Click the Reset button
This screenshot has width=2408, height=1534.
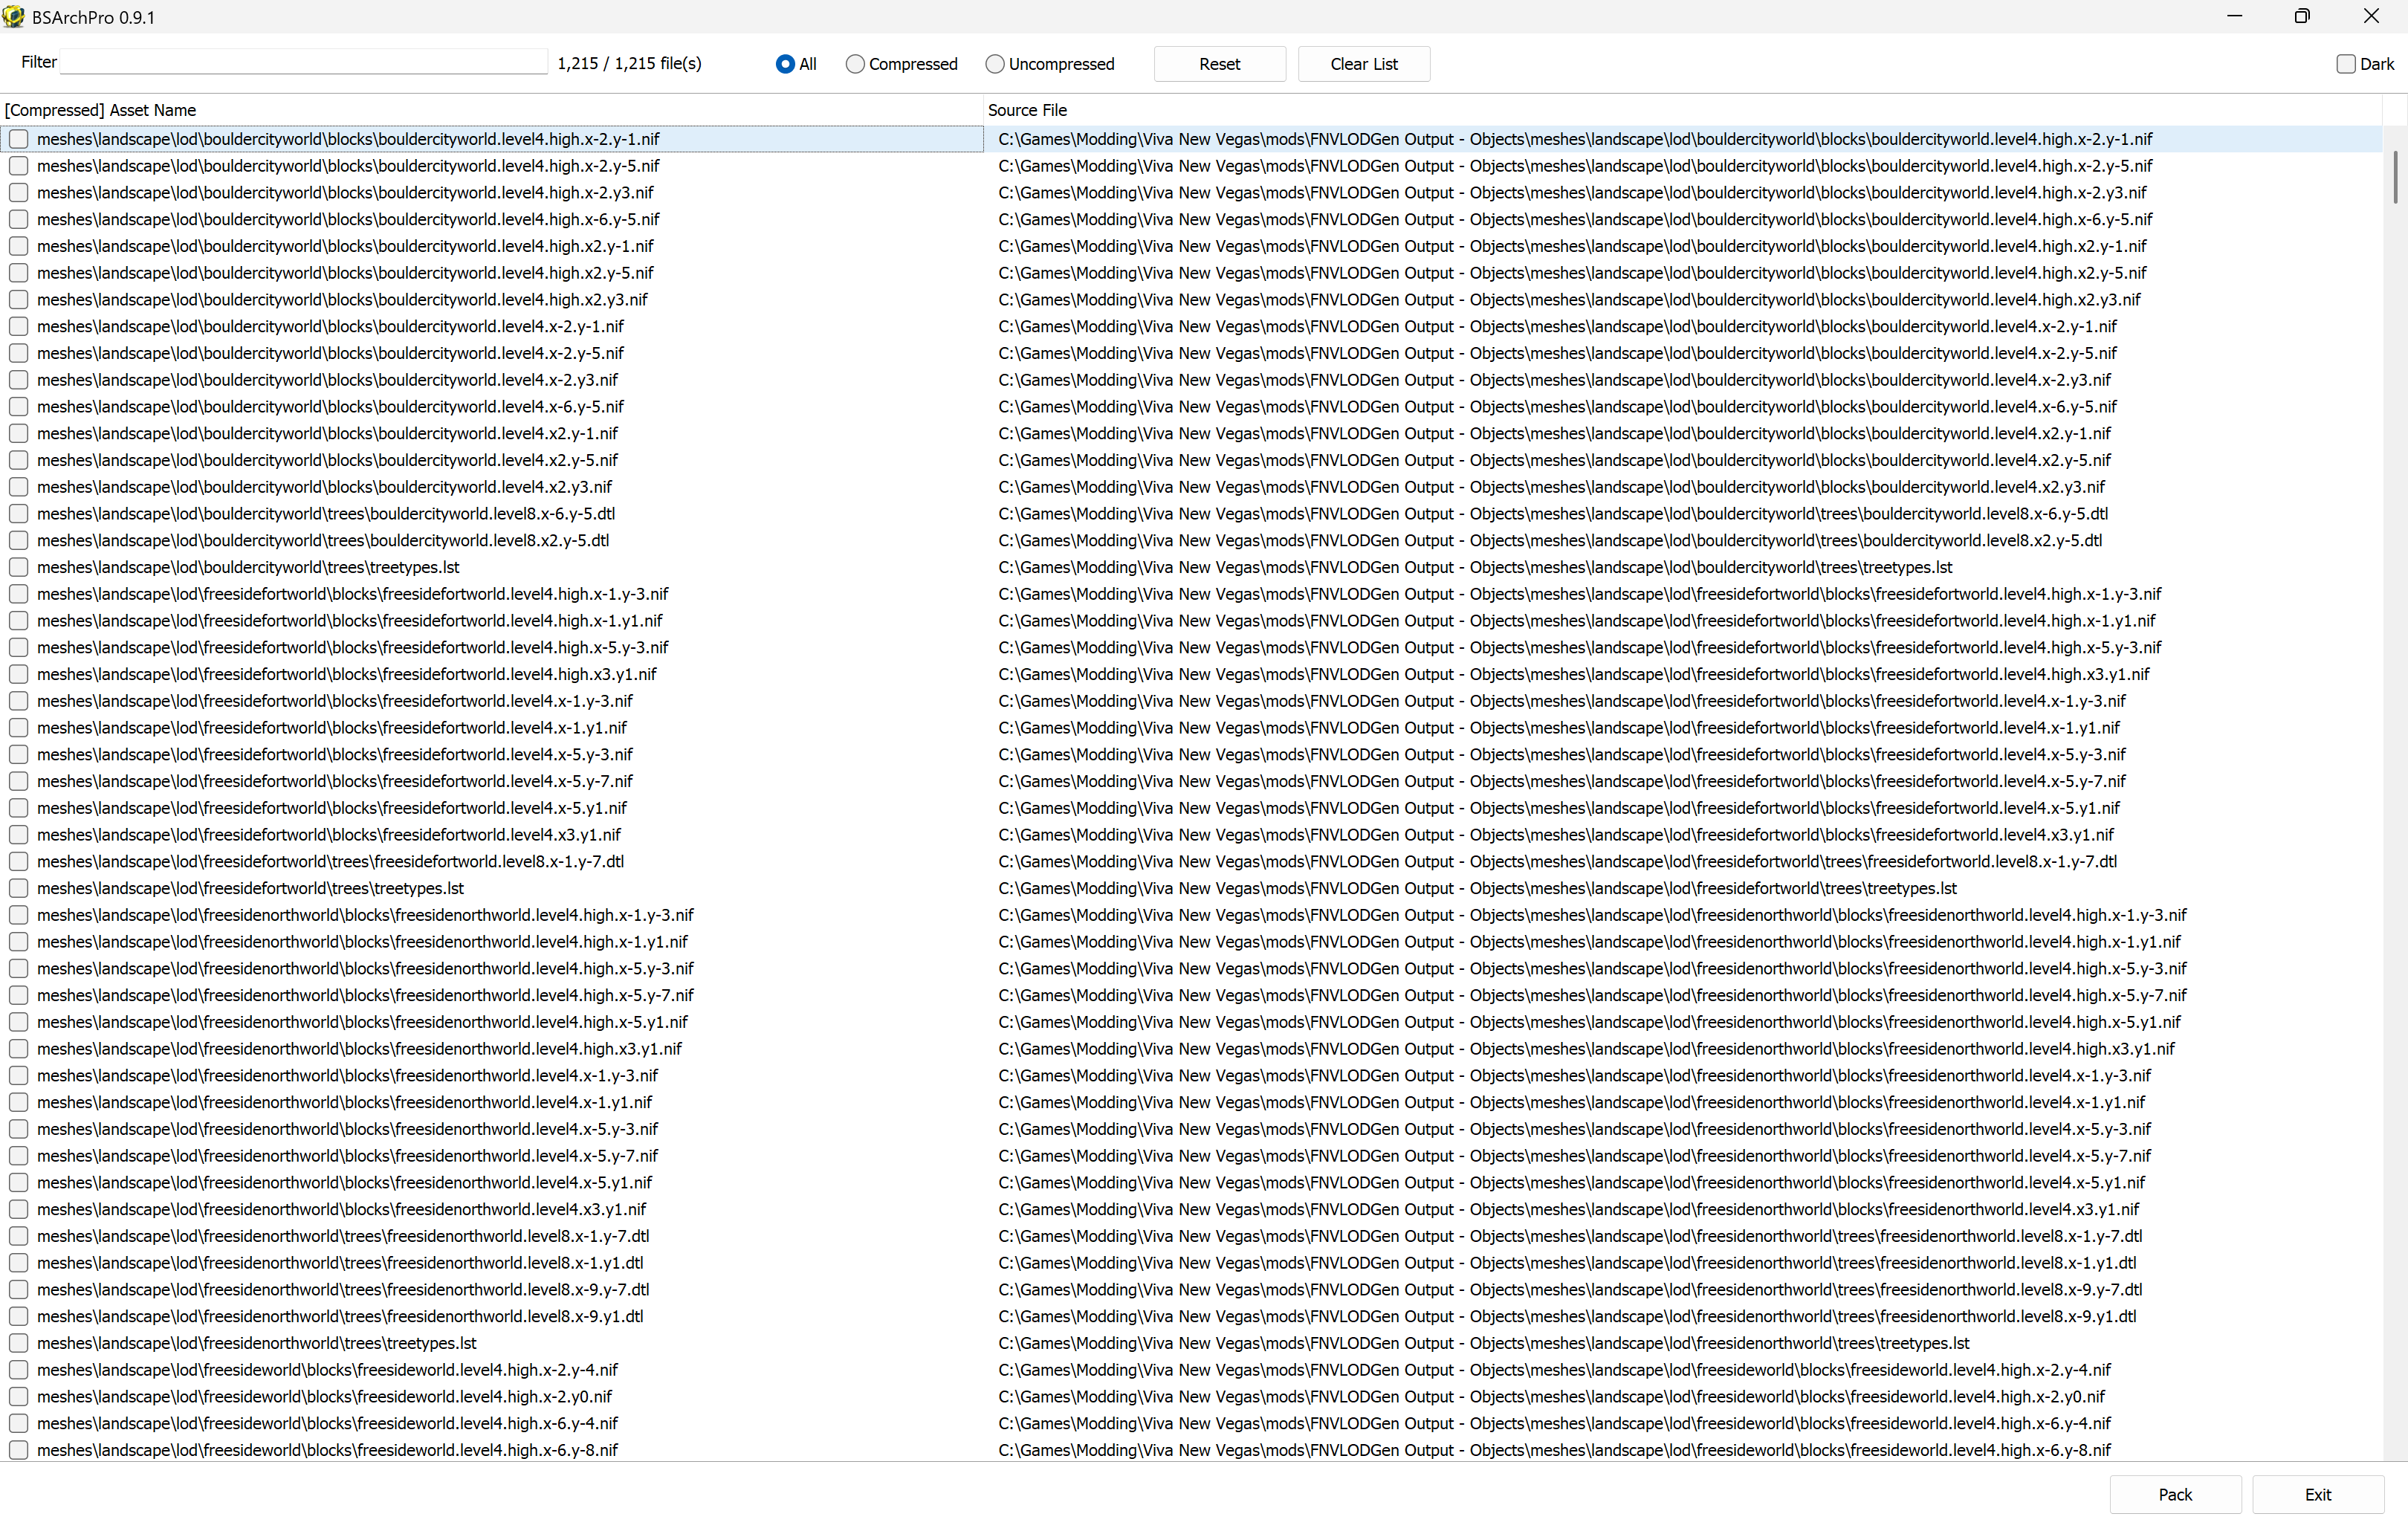tap(1219, 64)
